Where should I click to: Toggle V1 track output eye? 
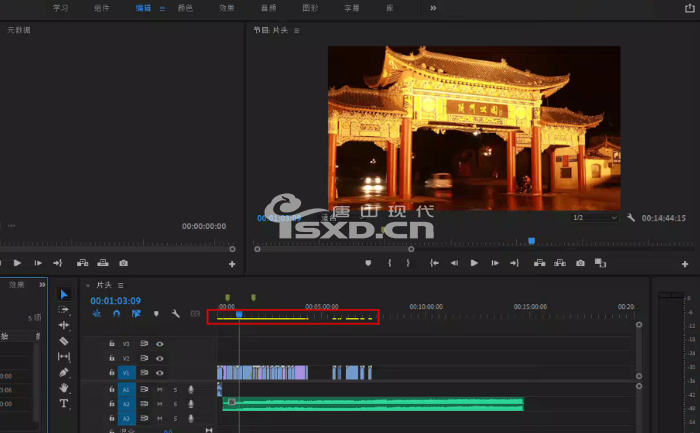(x=159, y=373)
